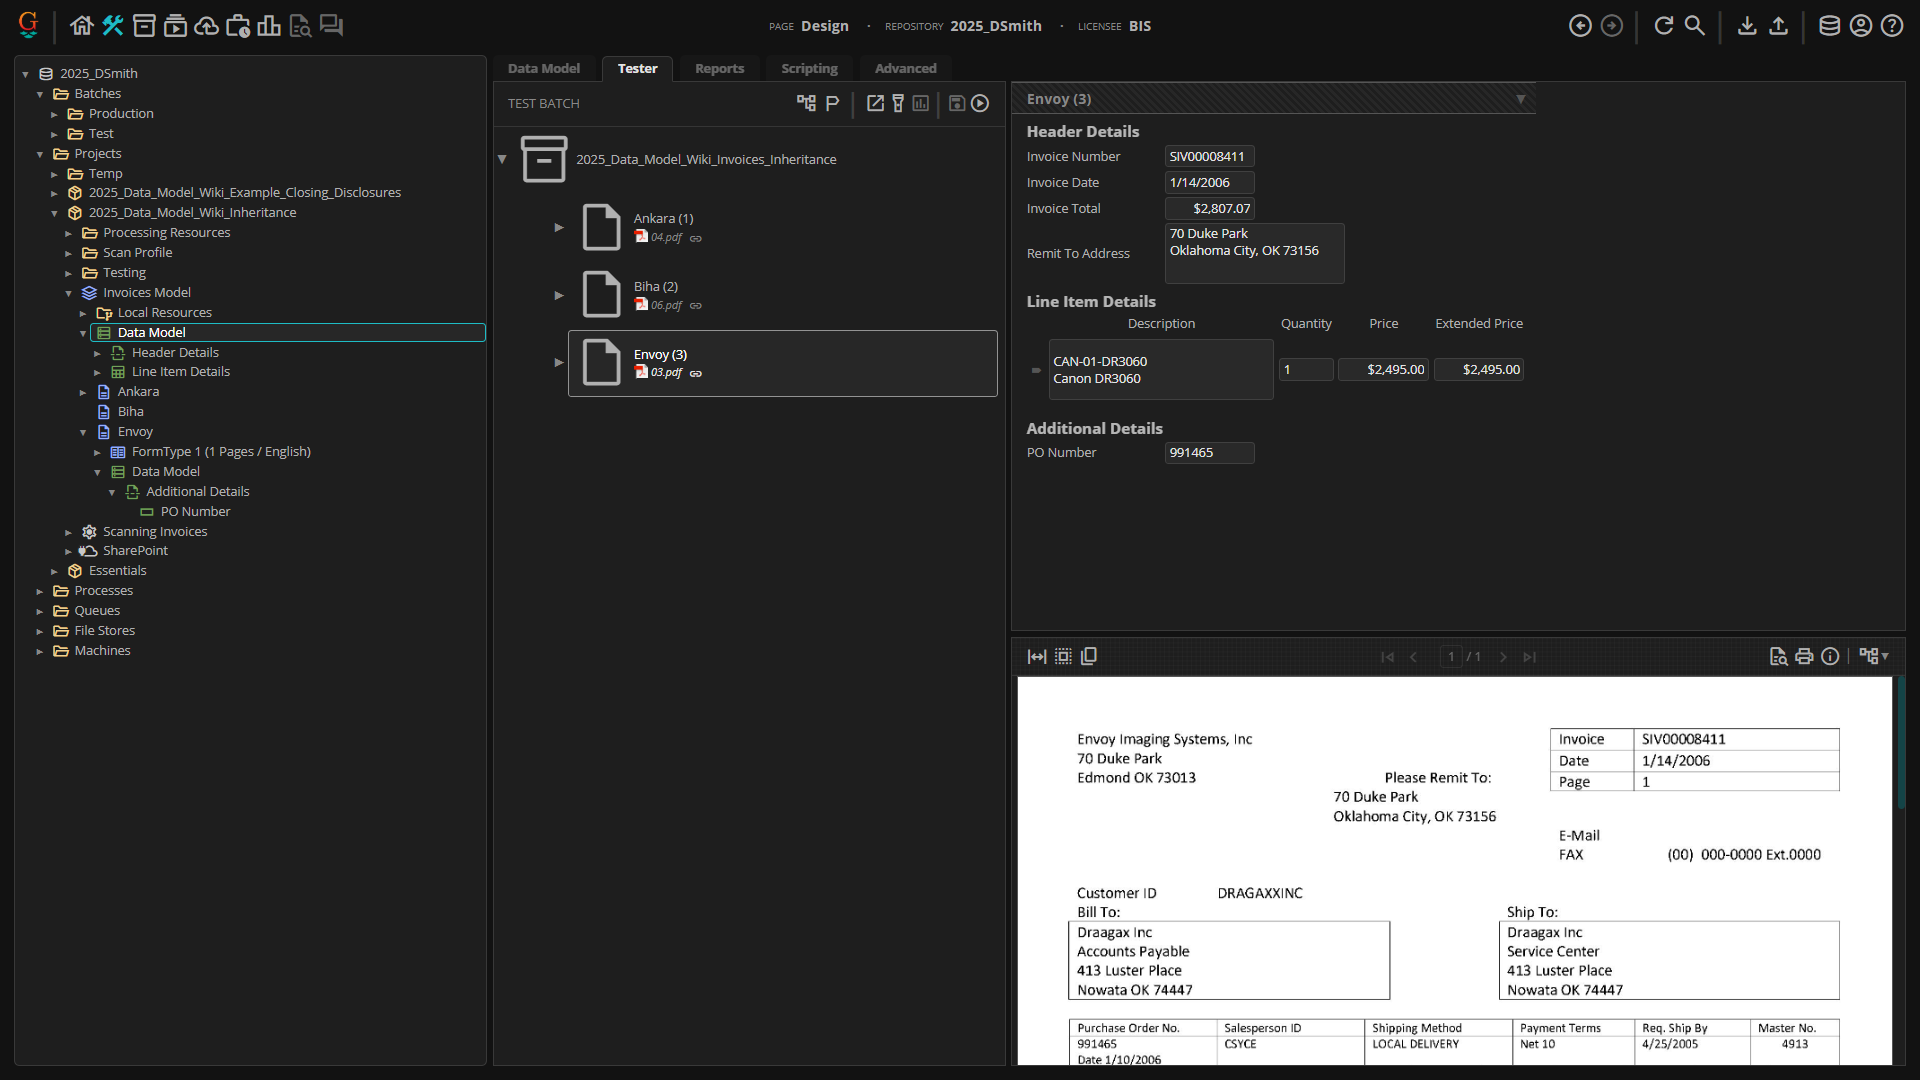Collapse the Invoices Model tree node

point(69,293)
